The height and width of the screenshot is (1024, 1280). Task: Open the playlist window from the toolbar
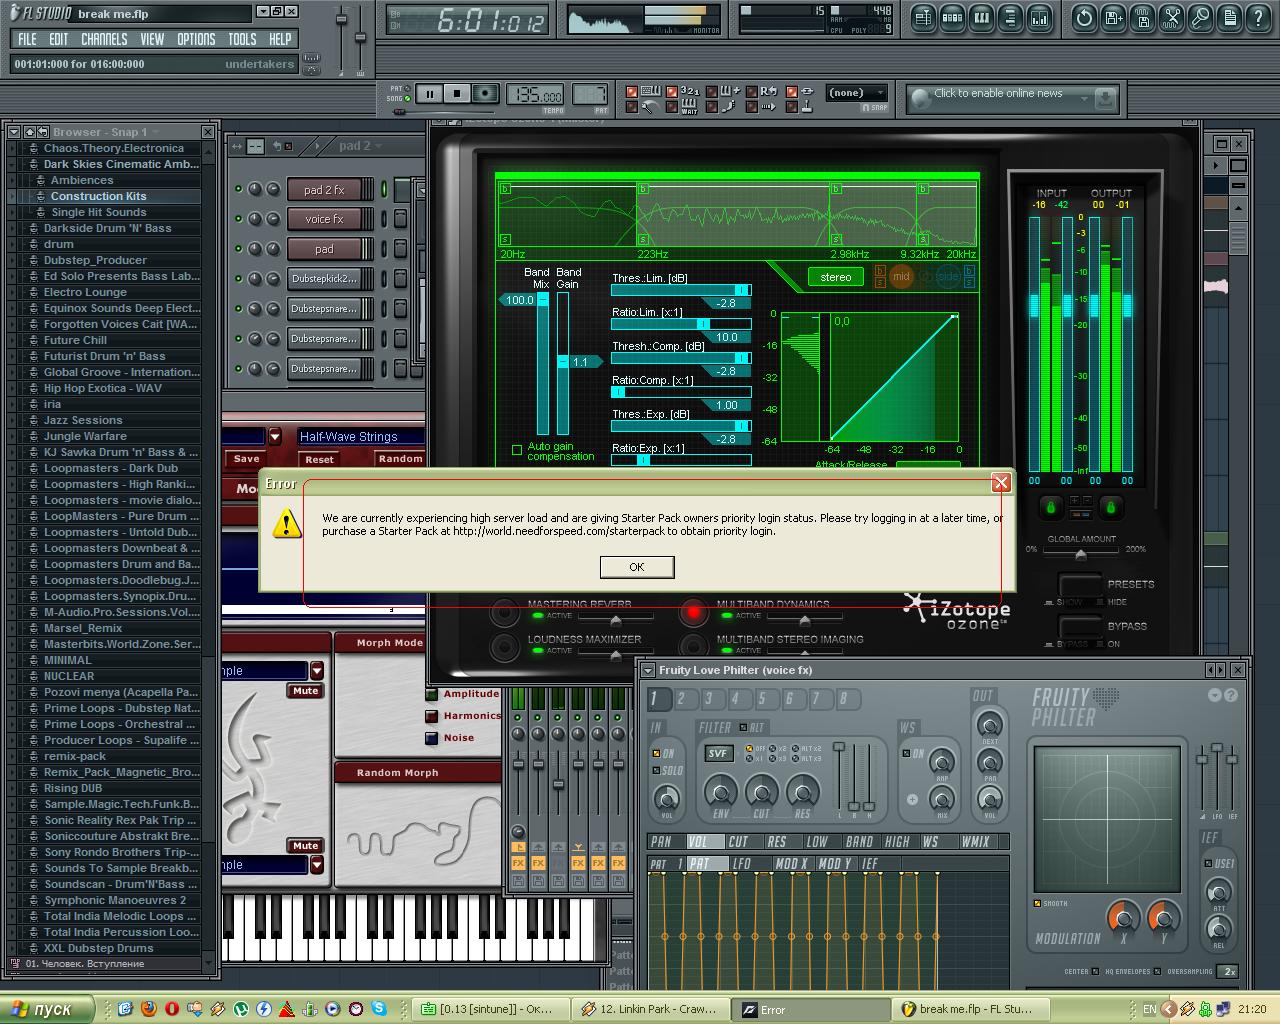click(923, 18)
